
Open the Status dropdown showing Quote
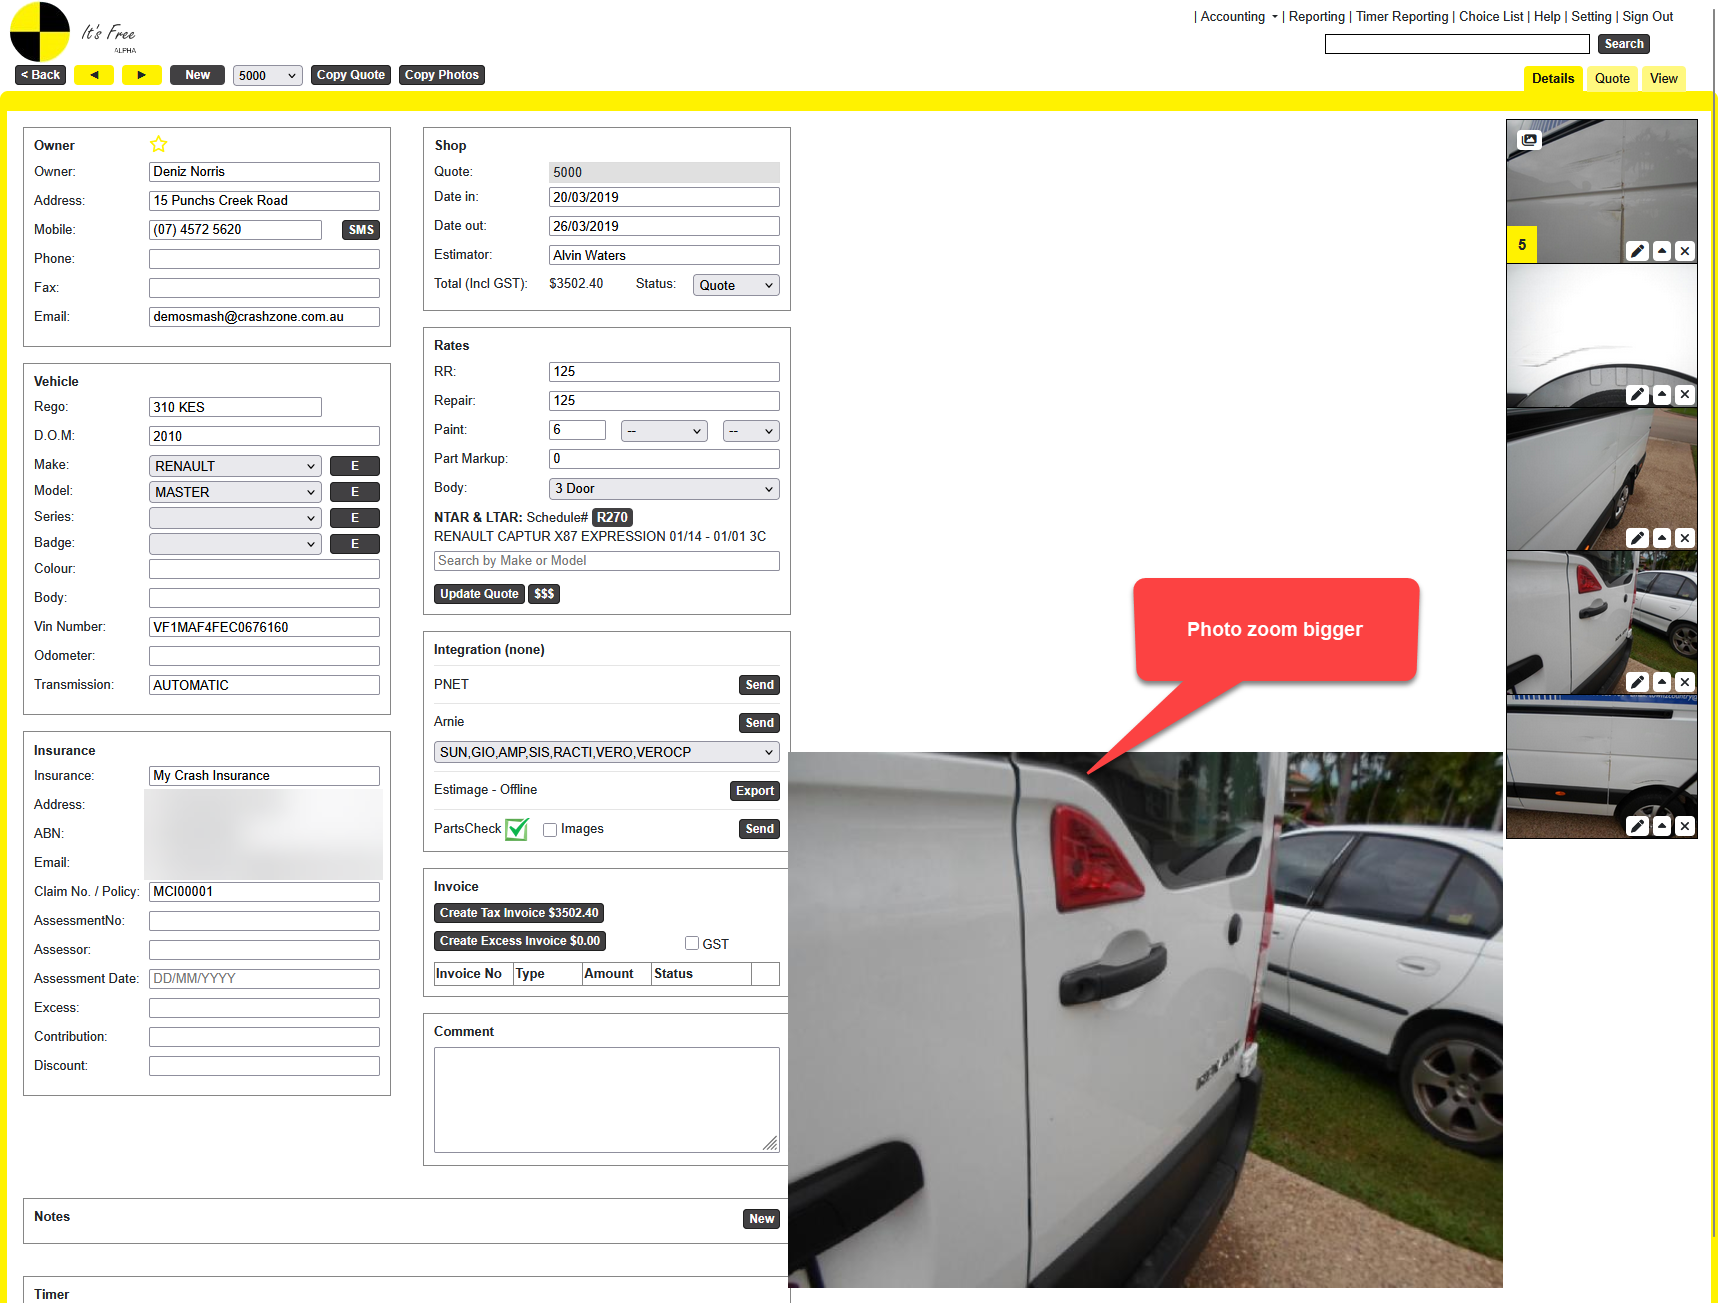point(736,285)
